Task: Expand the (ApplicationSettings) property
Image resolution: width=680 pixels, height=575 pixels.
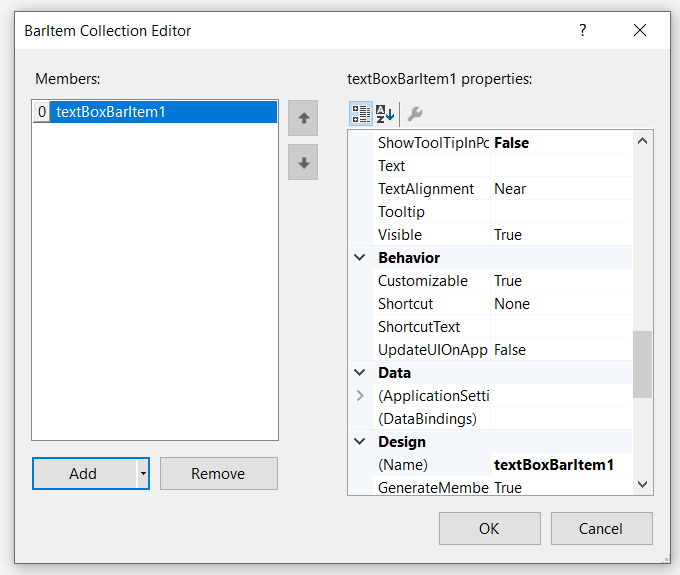Action: [x=360, y=396]
